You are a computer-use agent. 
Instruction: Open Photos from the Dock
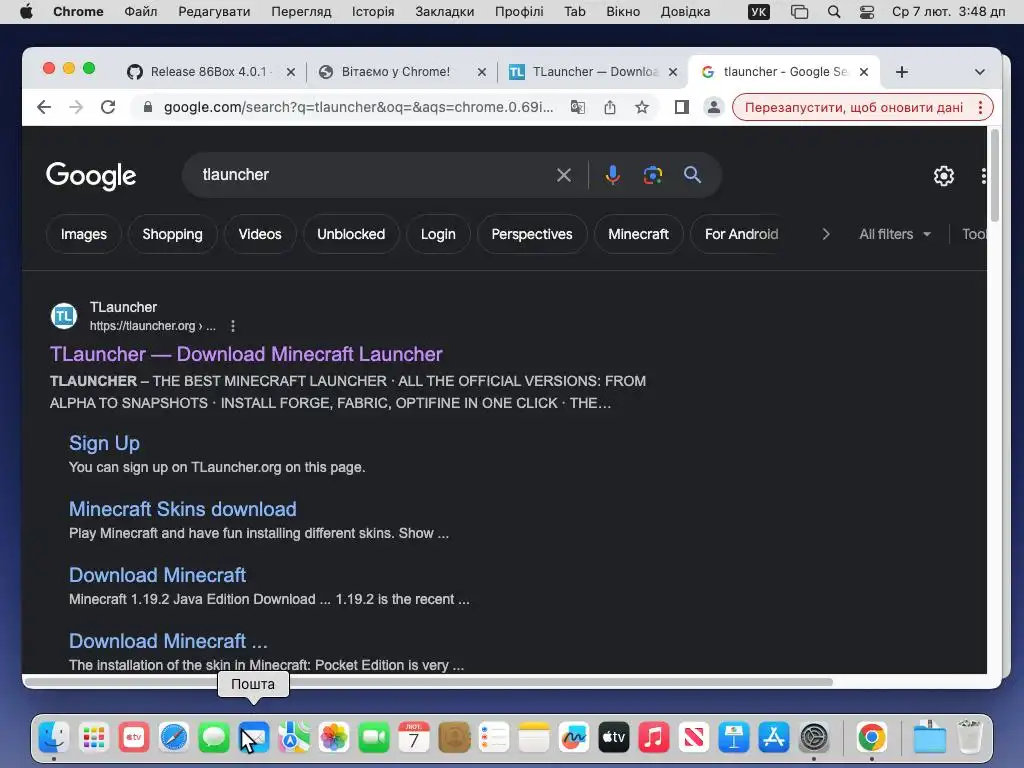(334, 738)
